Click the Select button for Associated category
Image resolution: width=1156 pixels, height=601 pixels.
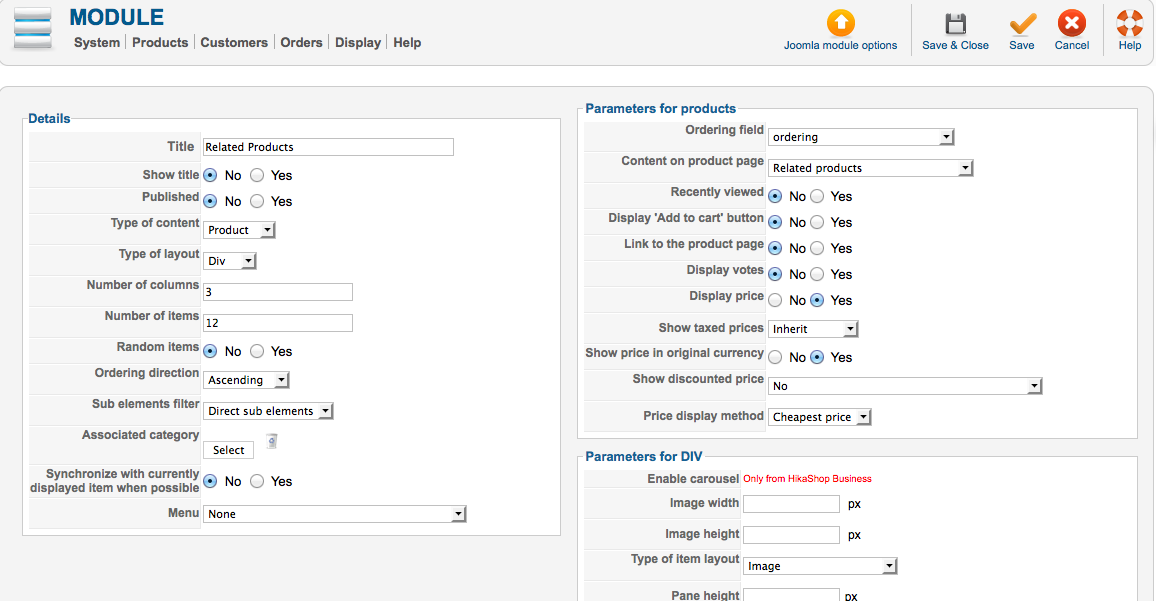tap(228, 450)
